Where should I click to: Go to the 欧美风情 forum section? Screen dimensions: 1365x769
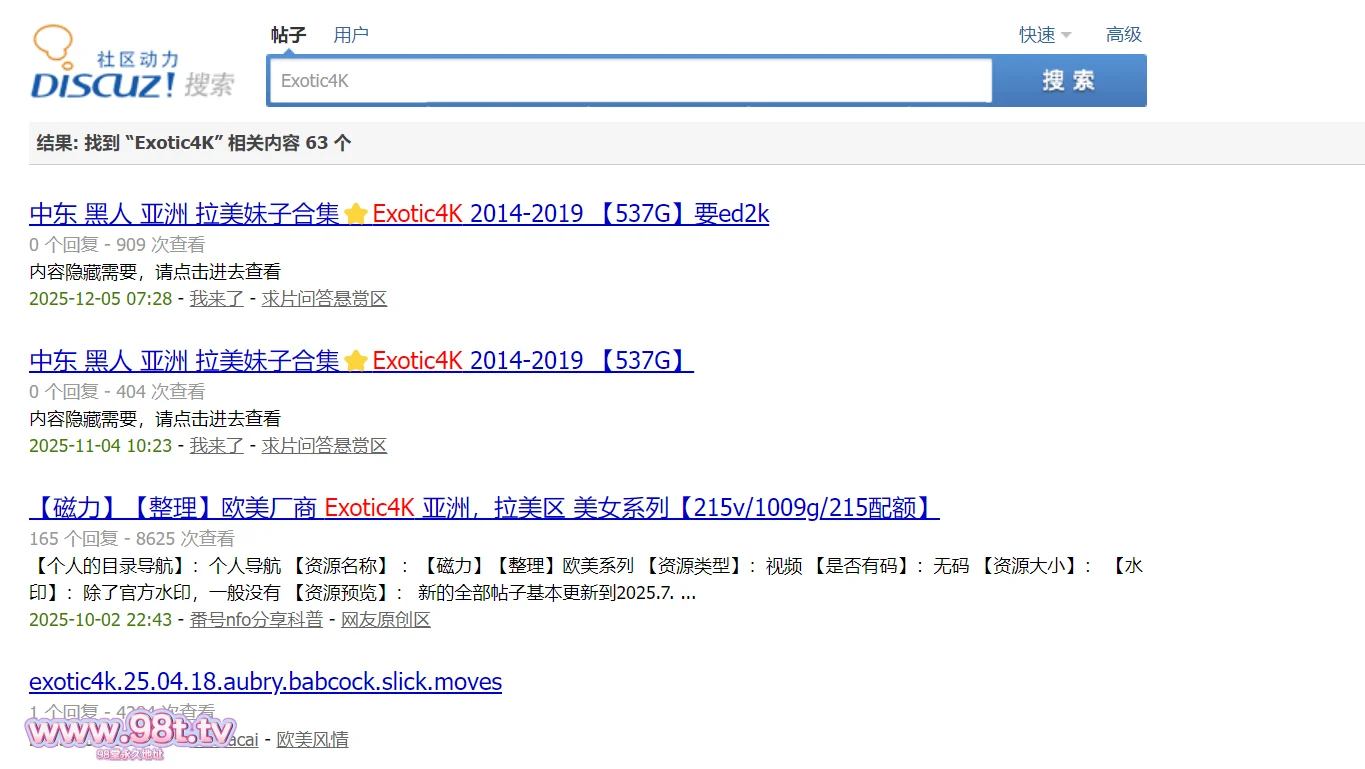312,740
